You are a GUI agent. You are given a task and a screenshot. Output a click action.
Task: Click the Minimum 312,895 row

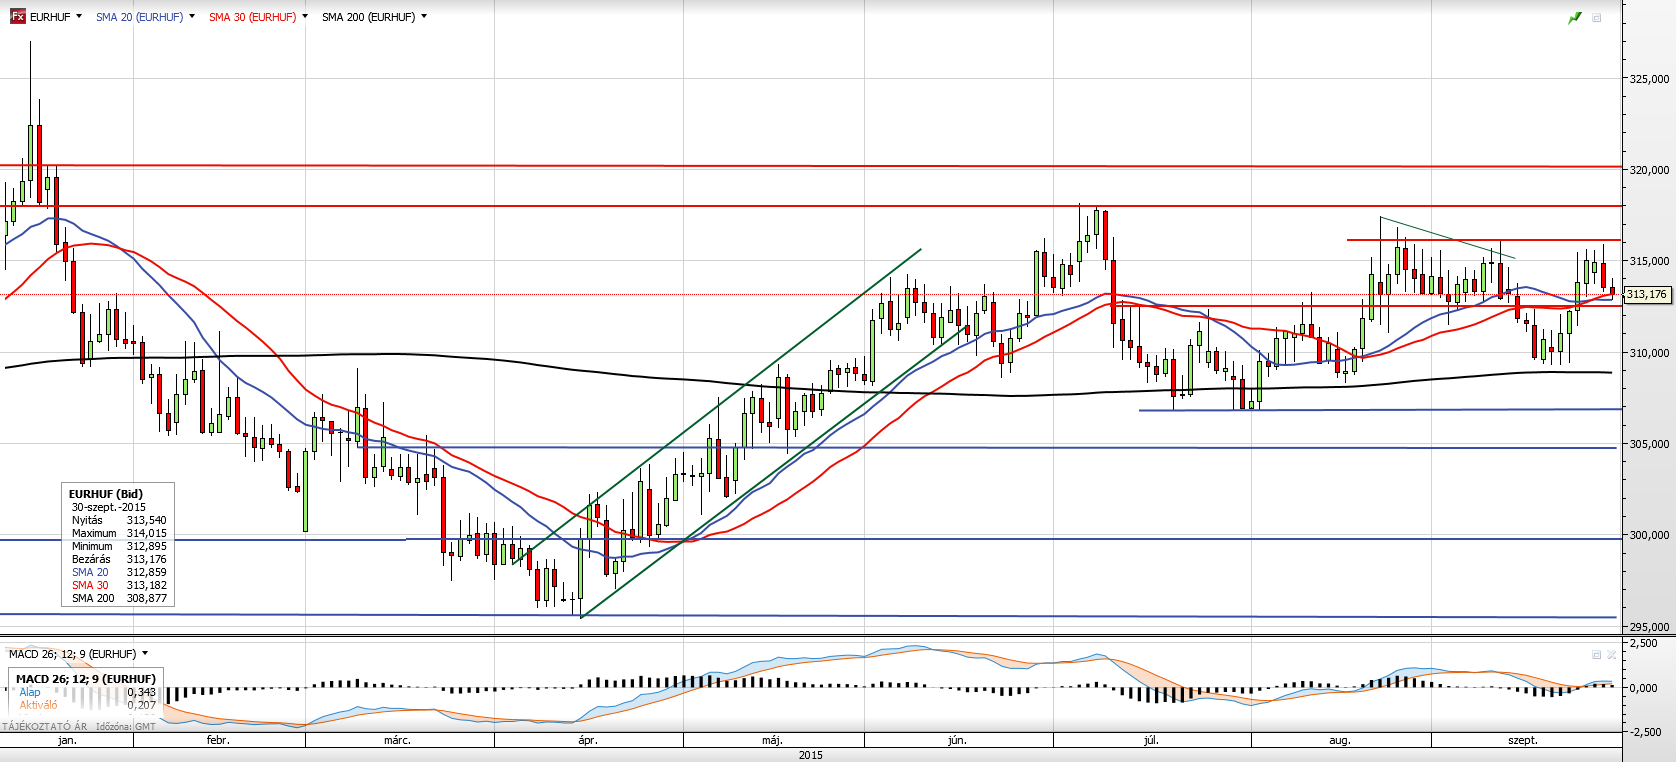[119, 546]
